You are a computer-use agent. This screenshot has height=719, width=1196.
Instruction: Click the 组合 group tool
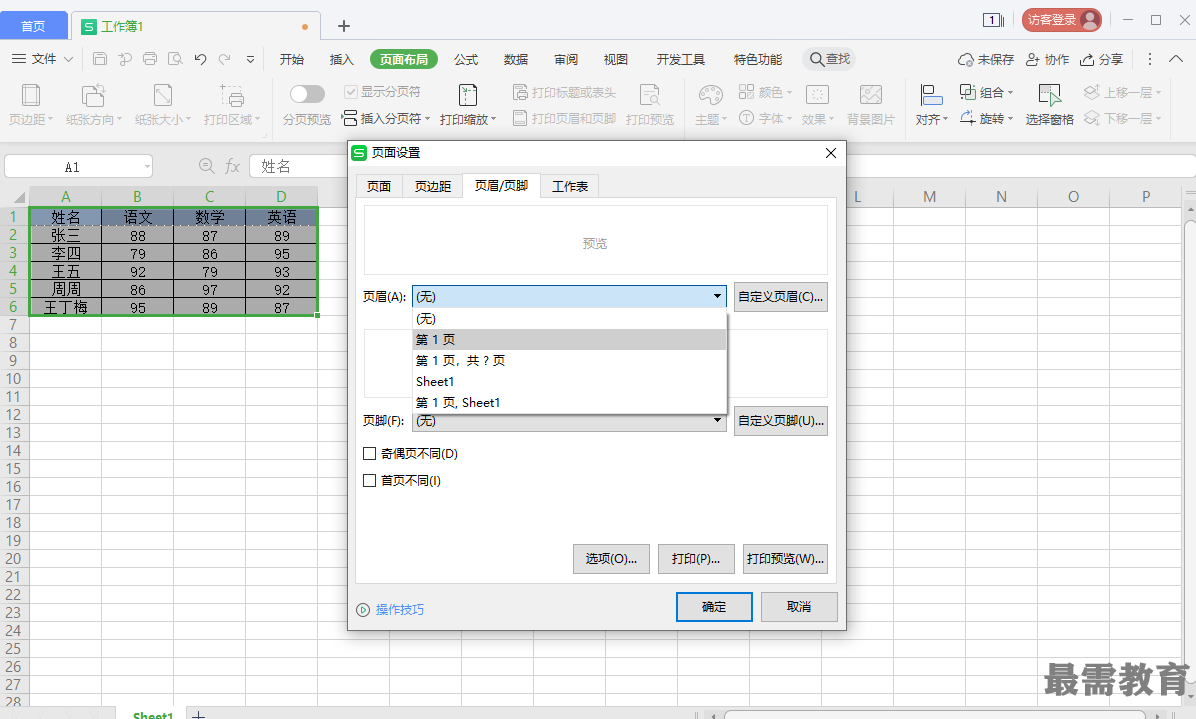(x=986, y=92)
